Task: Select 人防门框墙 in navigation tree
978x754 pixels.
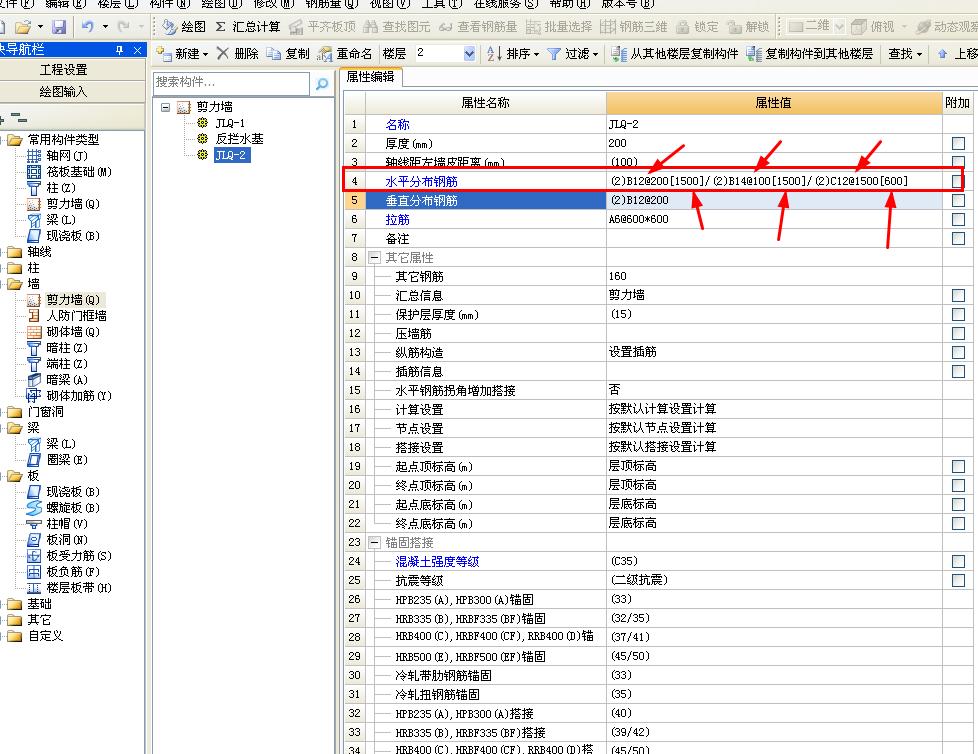Action: coord(75,316)
